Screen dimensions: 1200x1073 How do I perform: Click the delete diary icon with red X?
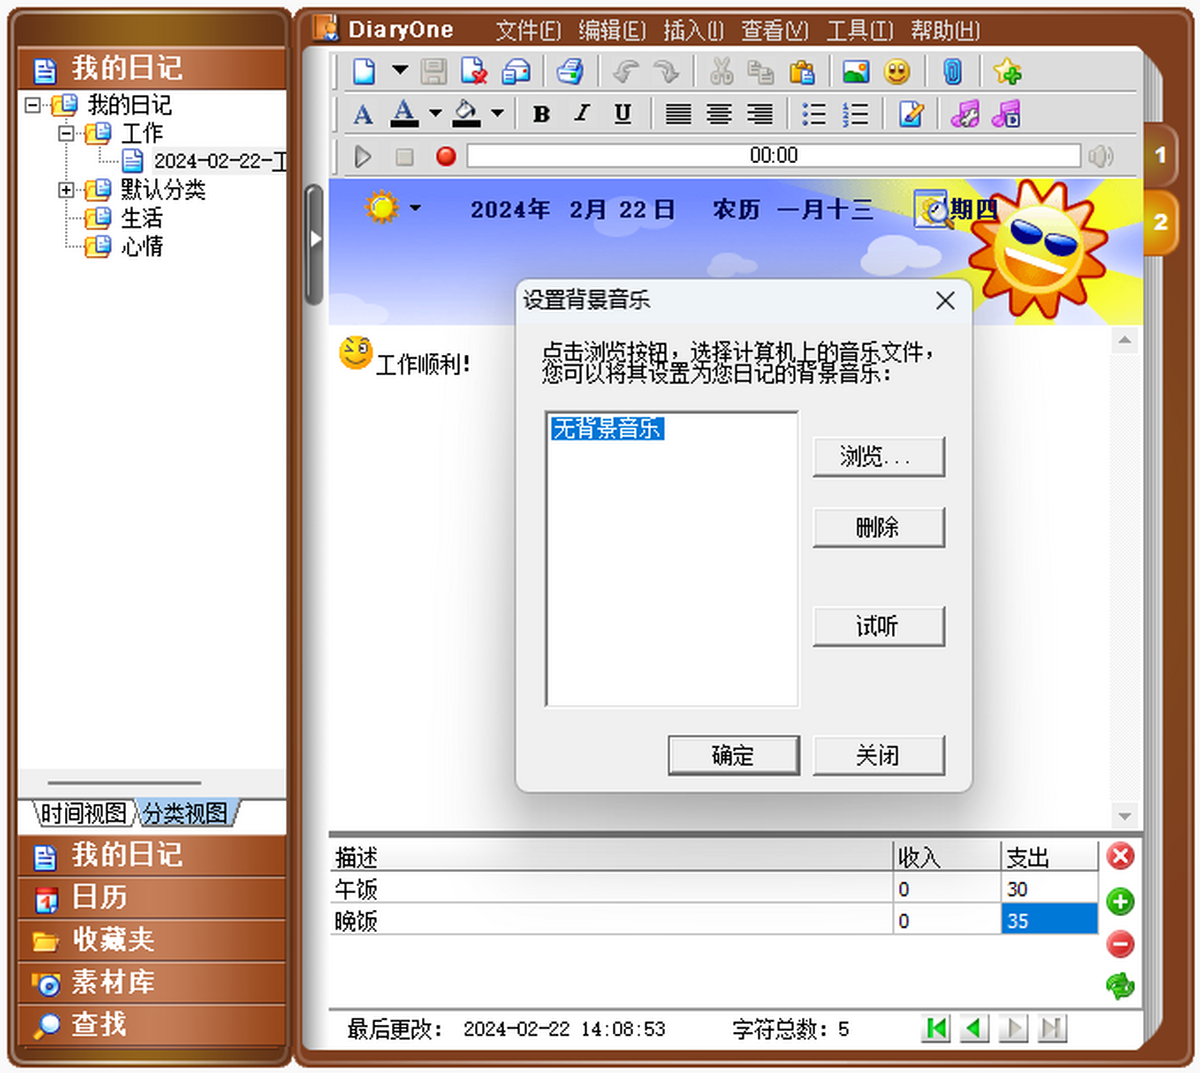[x=474, y=72]
